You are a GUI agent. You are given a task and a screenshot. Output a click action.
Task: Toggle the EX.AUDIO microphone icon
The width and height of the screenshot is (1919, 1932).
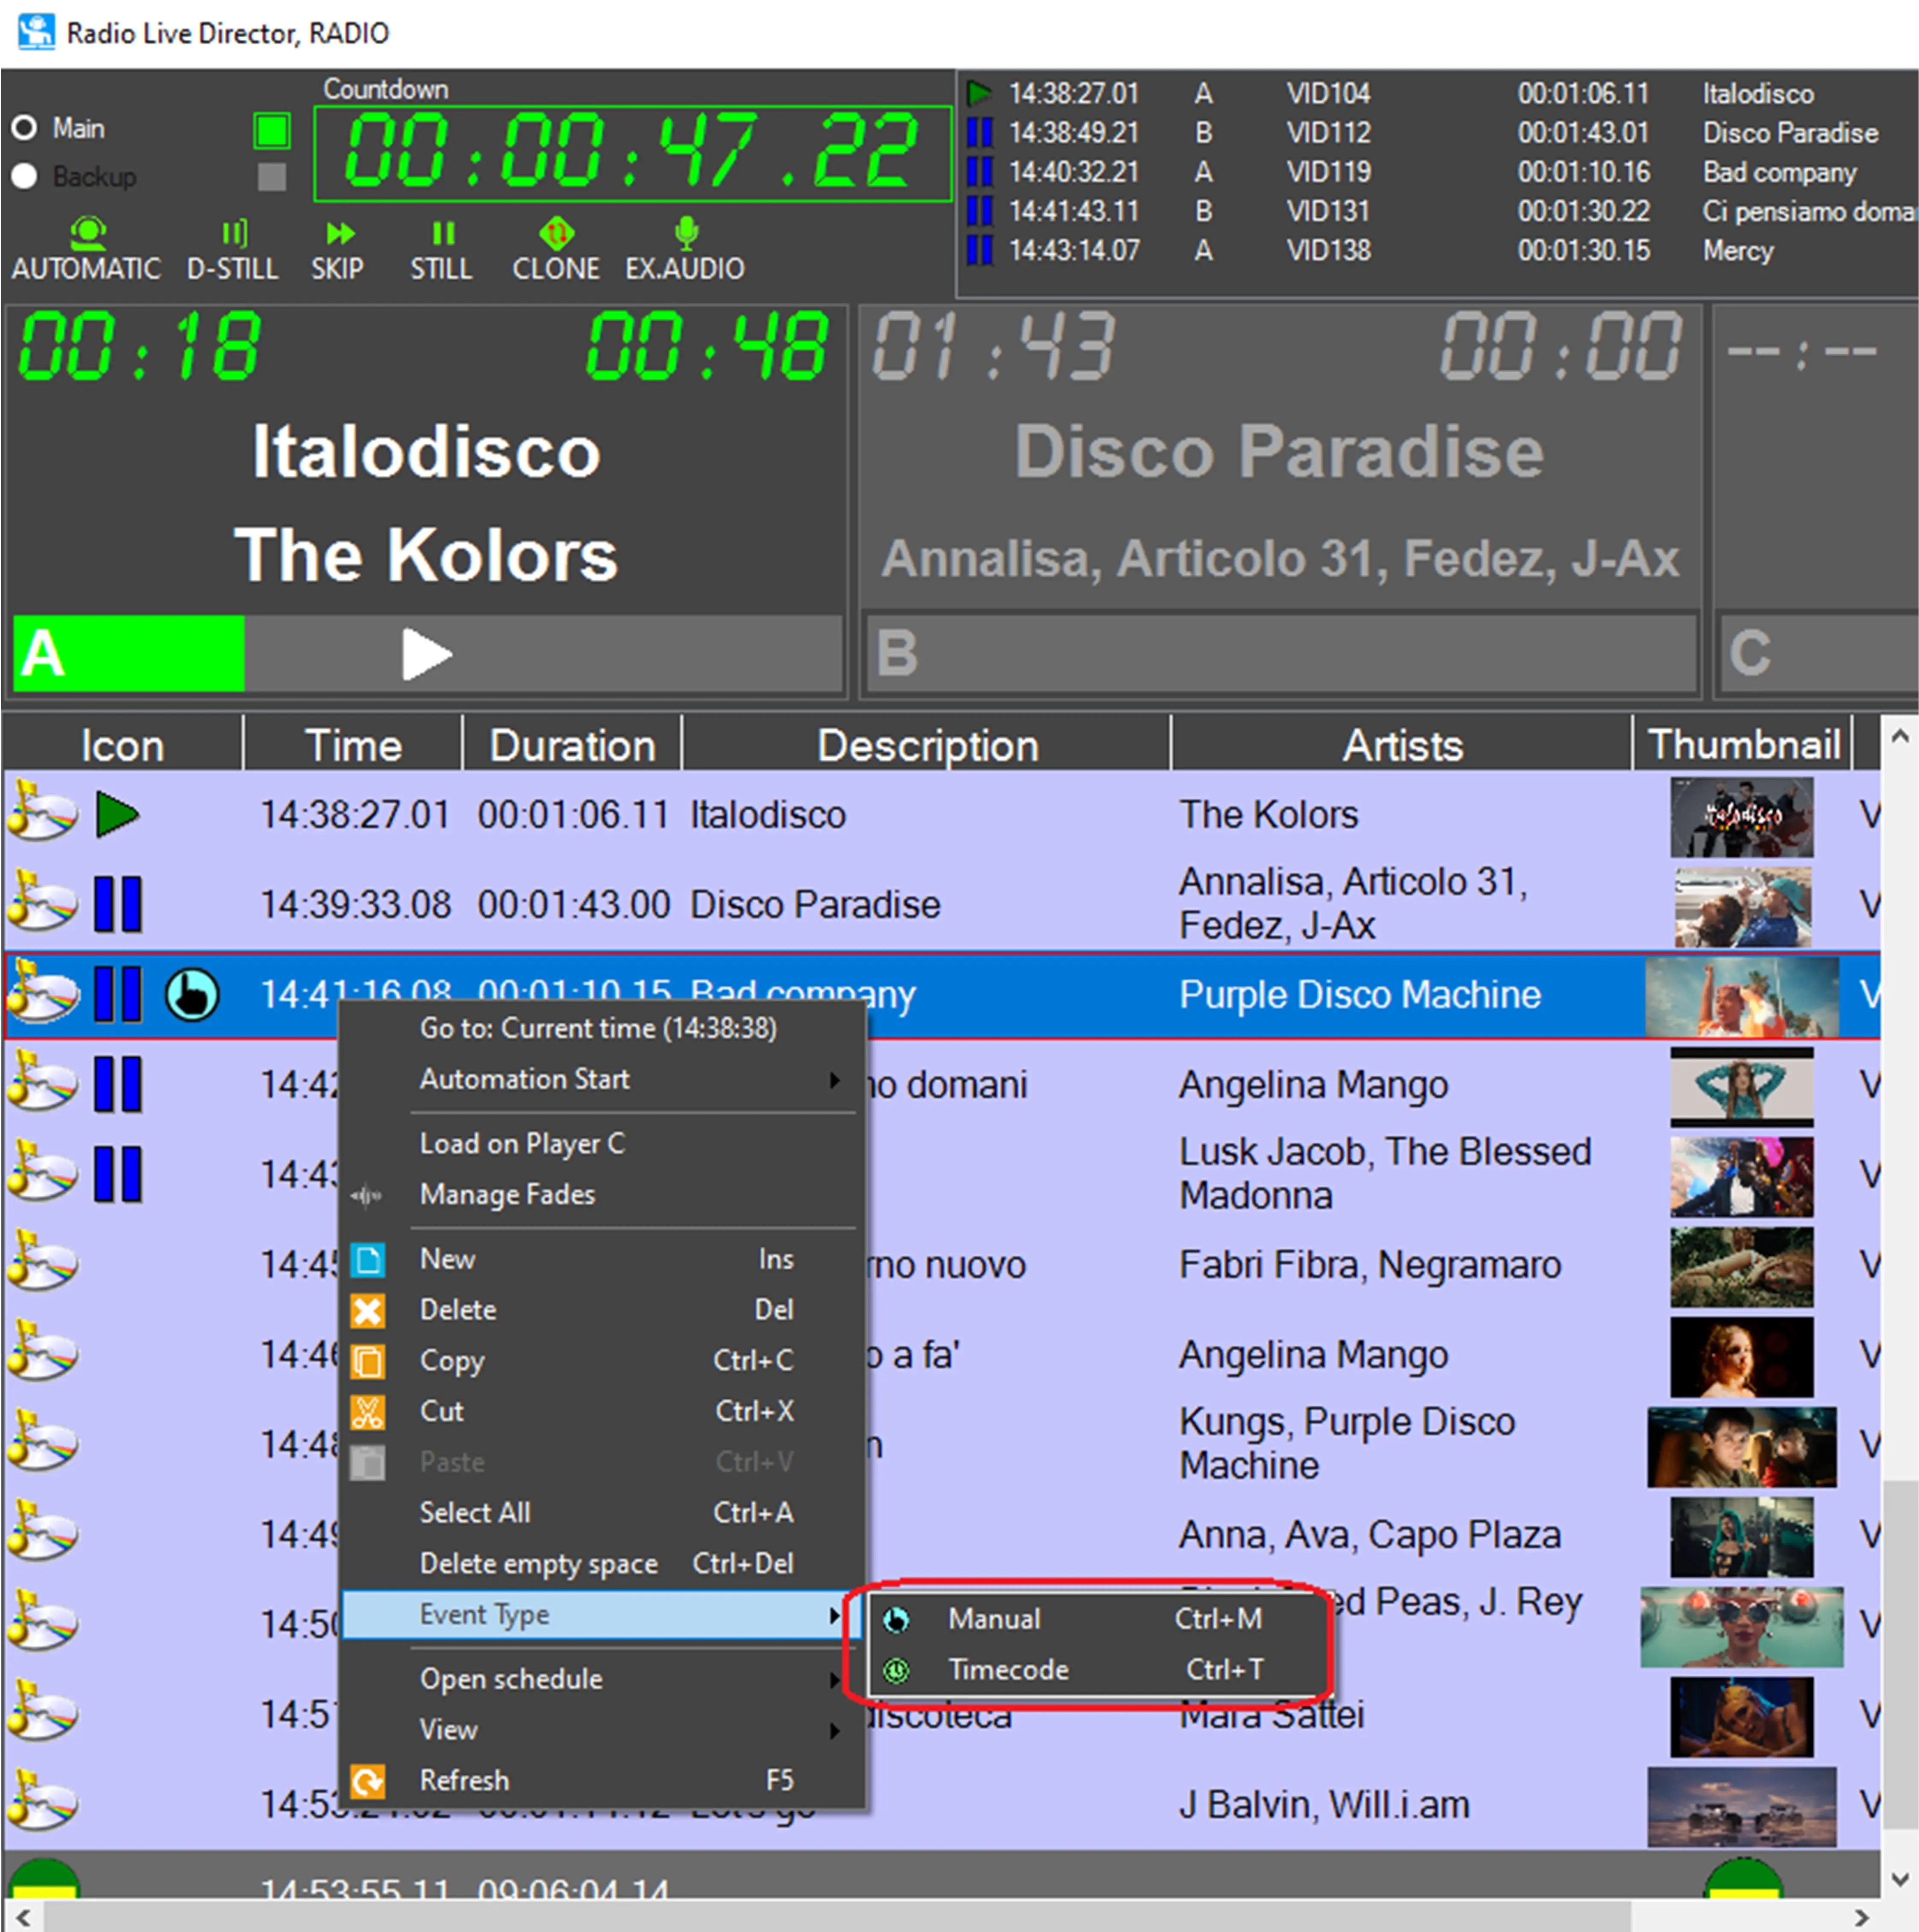click(x=686, y=233)
